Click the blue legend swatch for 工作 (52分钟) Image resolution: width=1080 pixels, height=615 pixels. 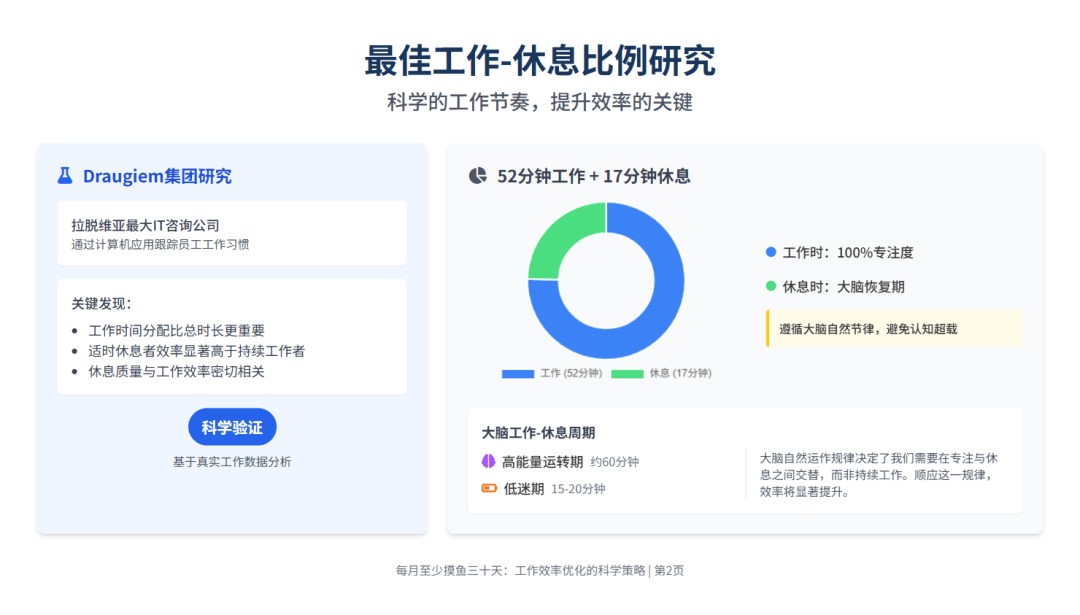[518, 373]
